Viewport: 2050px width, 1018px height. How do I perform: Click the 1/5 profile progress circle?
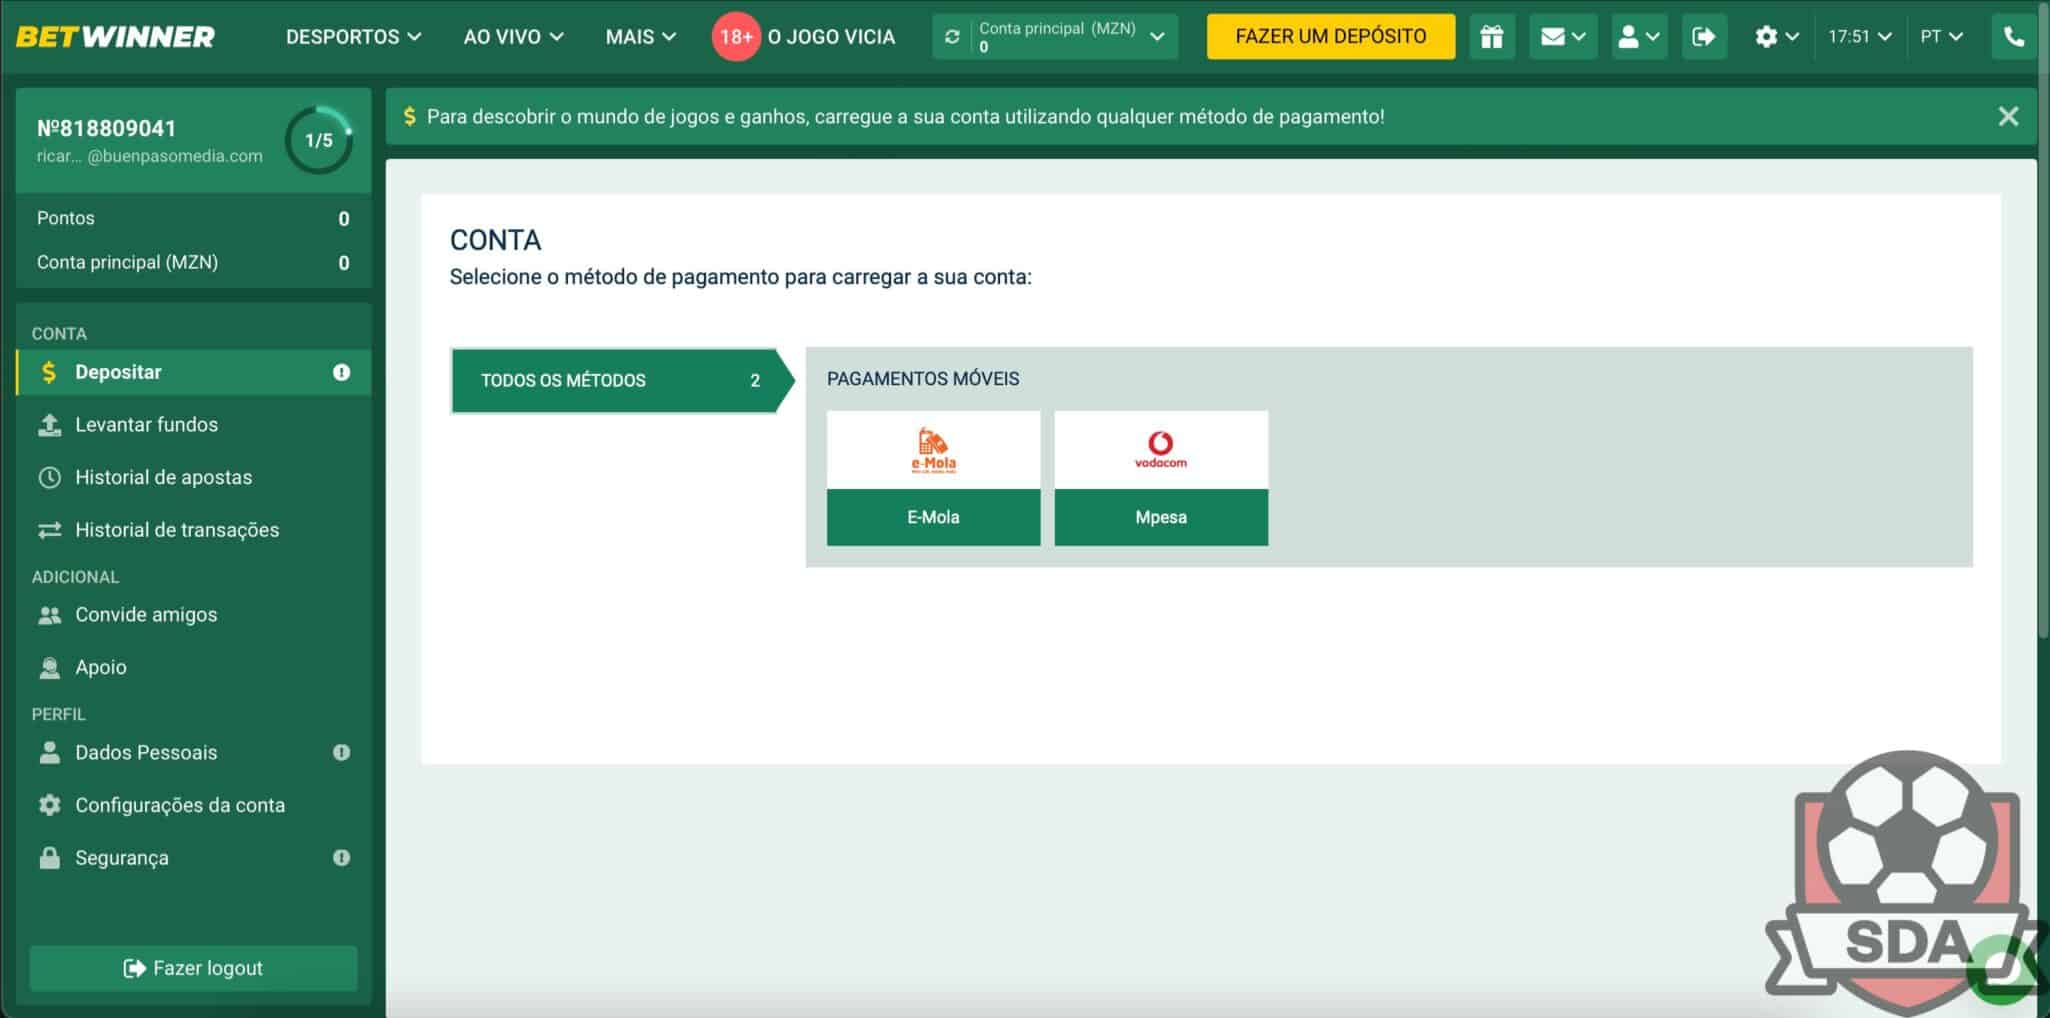[319, 141]
